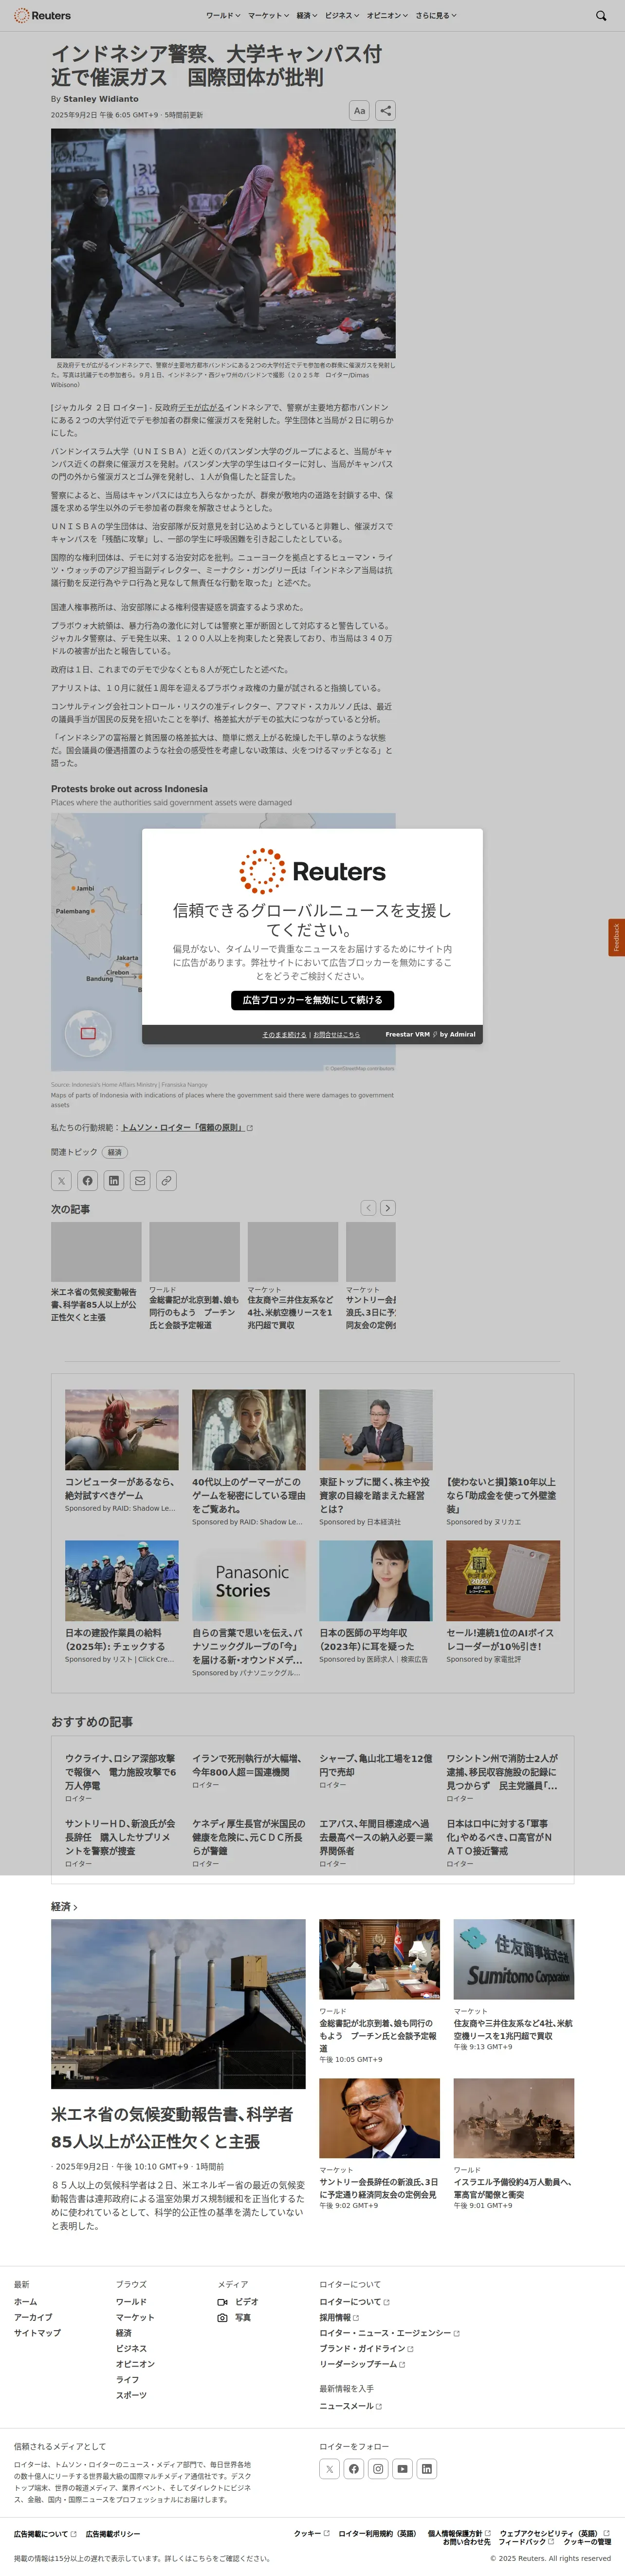Image resolution: width=625 pixels, height=2576 pixels.
Task: Open スポーツ in the footer ブラウズ list
Action: (131, 2396)
